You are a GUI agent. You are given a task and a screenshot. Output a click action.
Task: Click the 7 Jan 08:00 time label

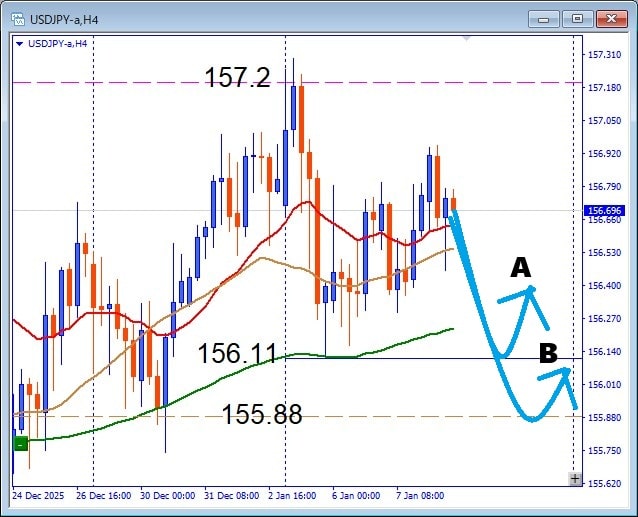pyautogui.click(x=420, y=495)
